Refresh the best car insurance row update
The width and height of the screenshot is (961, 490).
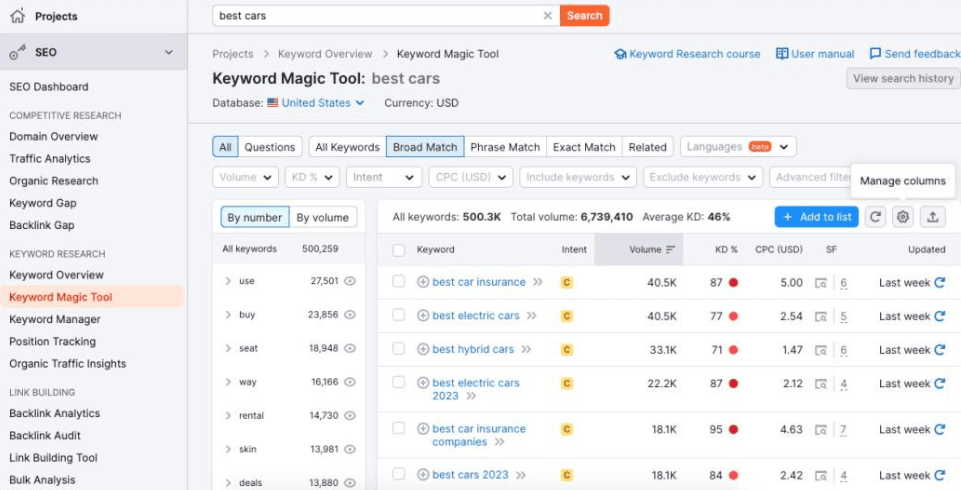pos(940,282)
